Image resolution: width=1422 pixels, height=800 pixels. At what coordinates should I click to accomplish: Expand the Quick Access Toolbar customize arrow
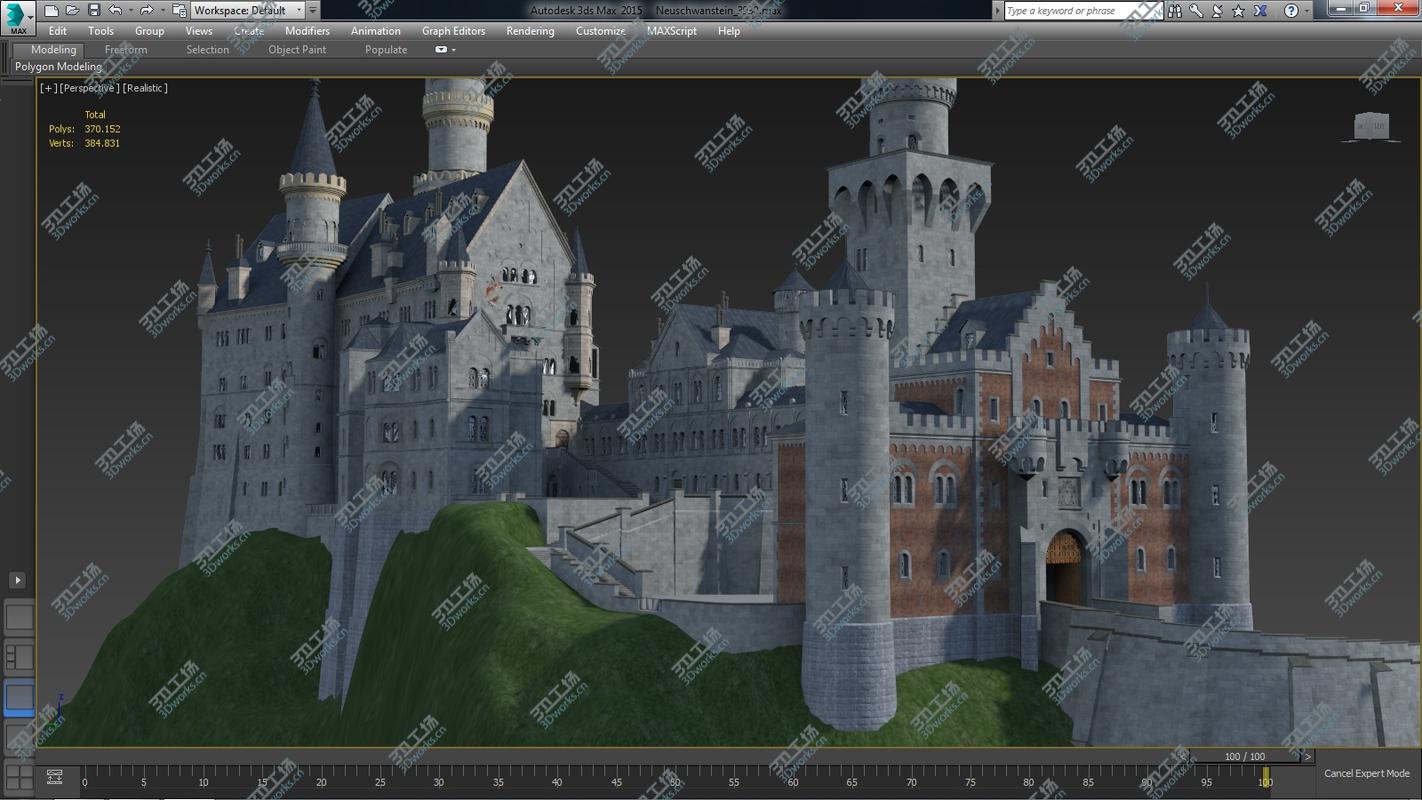(x=313, y=10)
